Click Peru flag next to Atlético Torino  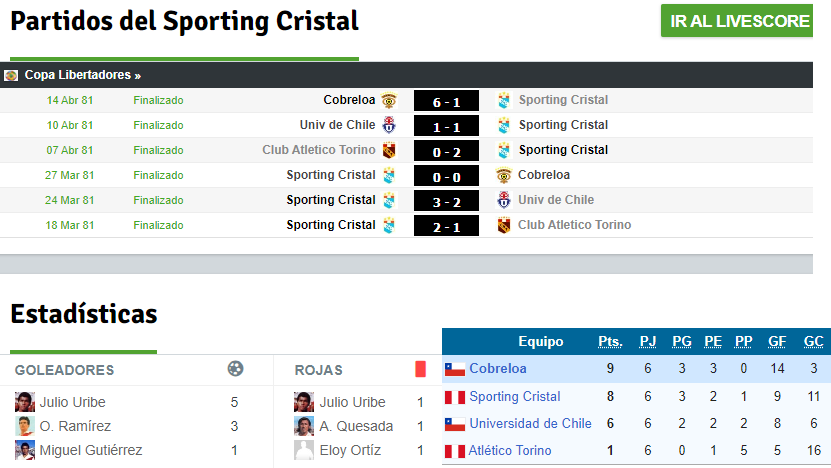tap(455, 451)
